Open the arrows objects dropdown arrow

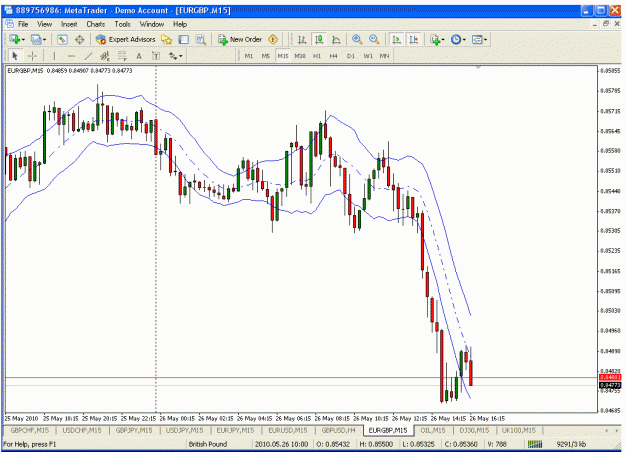tap(181, 56)
